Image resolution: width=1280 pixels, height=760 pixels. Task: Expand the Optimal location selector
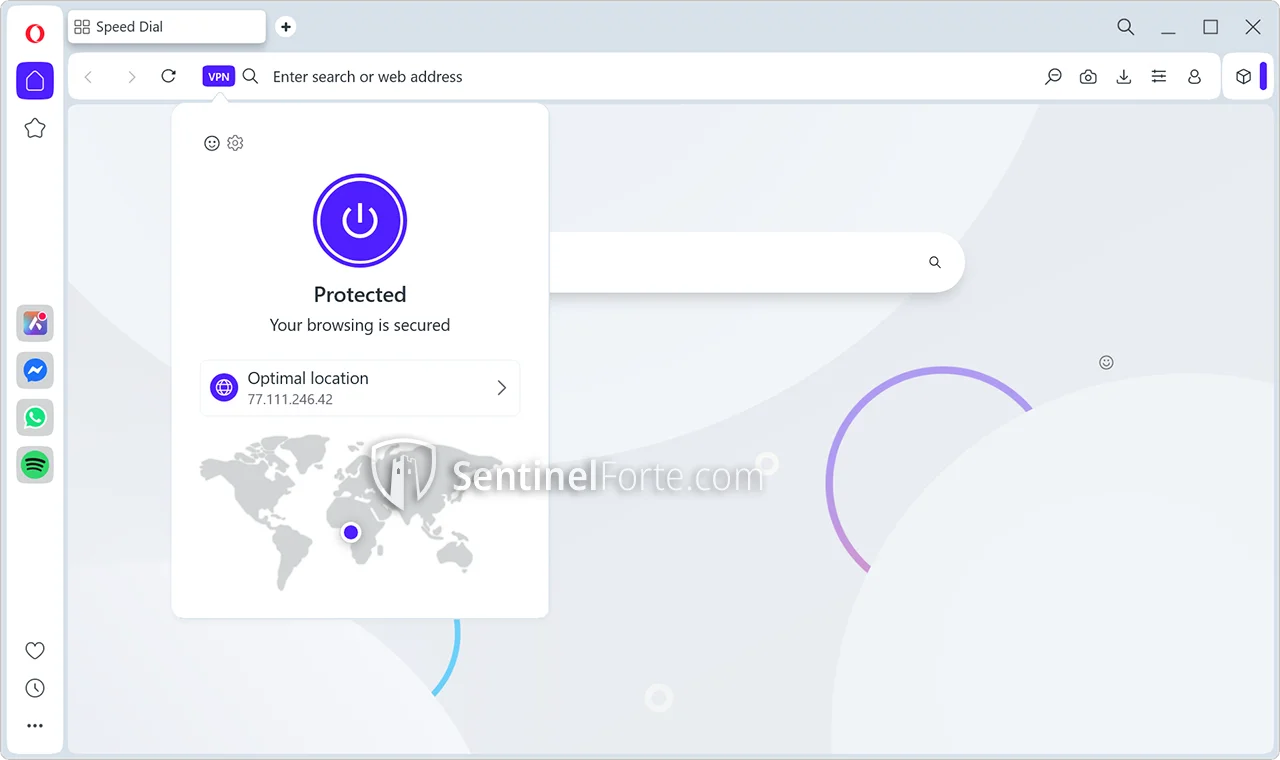360,388
